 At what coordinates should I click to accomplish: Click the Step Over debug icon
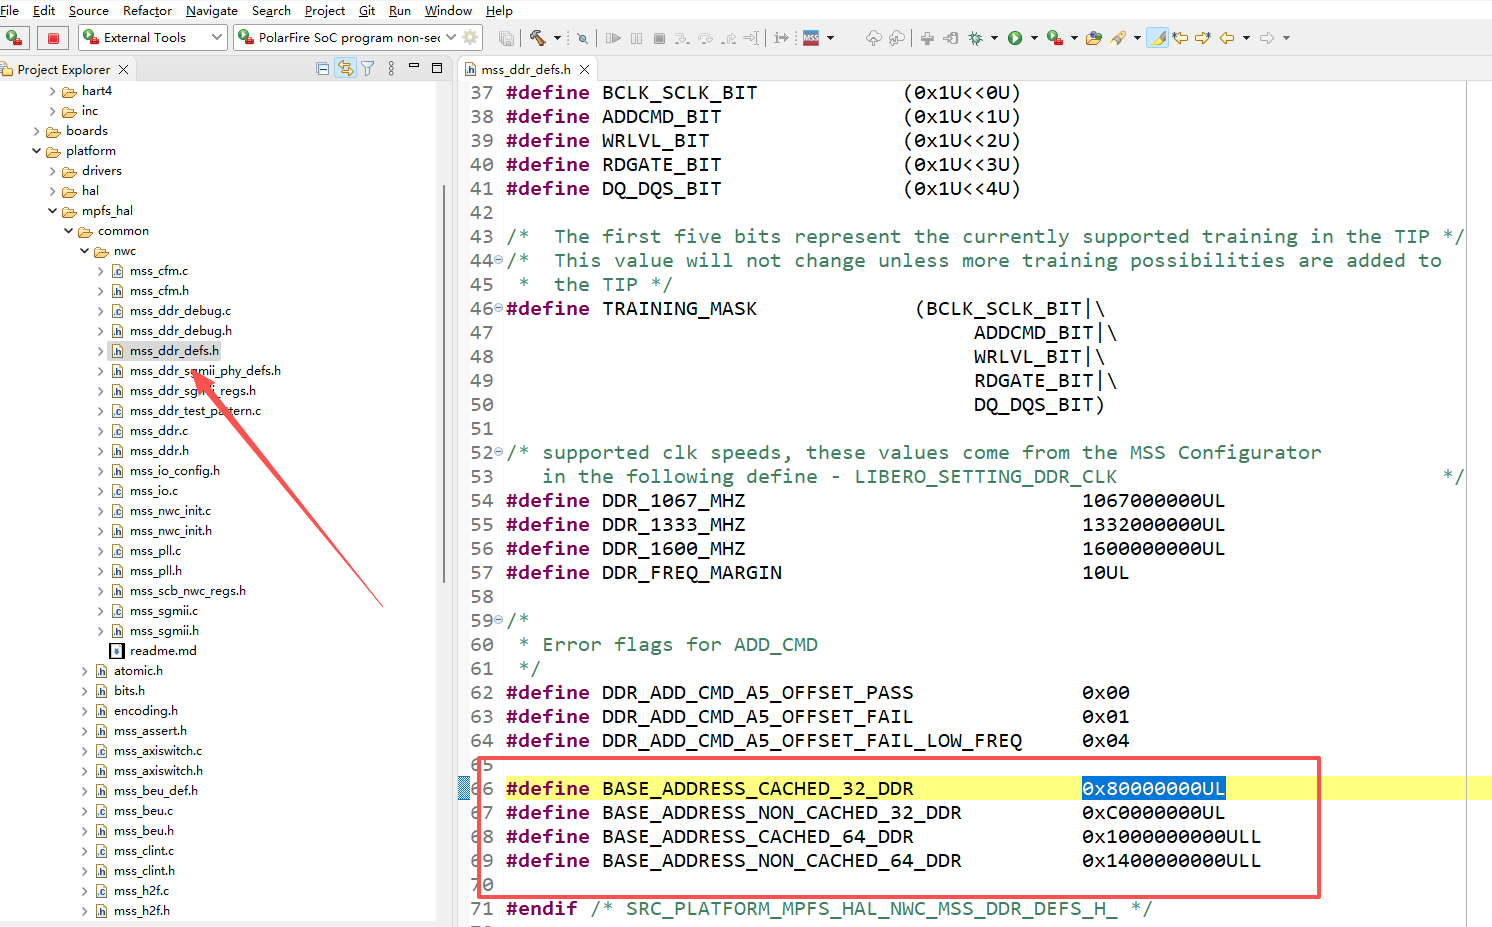point(705,38)
